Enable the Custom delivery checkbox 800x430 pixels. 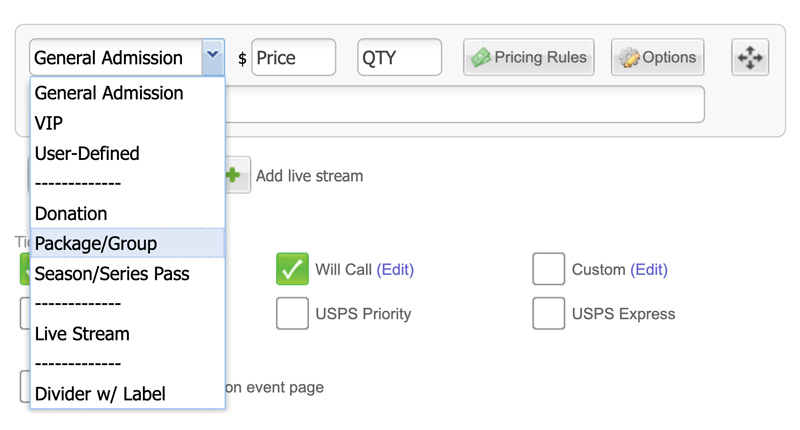pos(548,269)
